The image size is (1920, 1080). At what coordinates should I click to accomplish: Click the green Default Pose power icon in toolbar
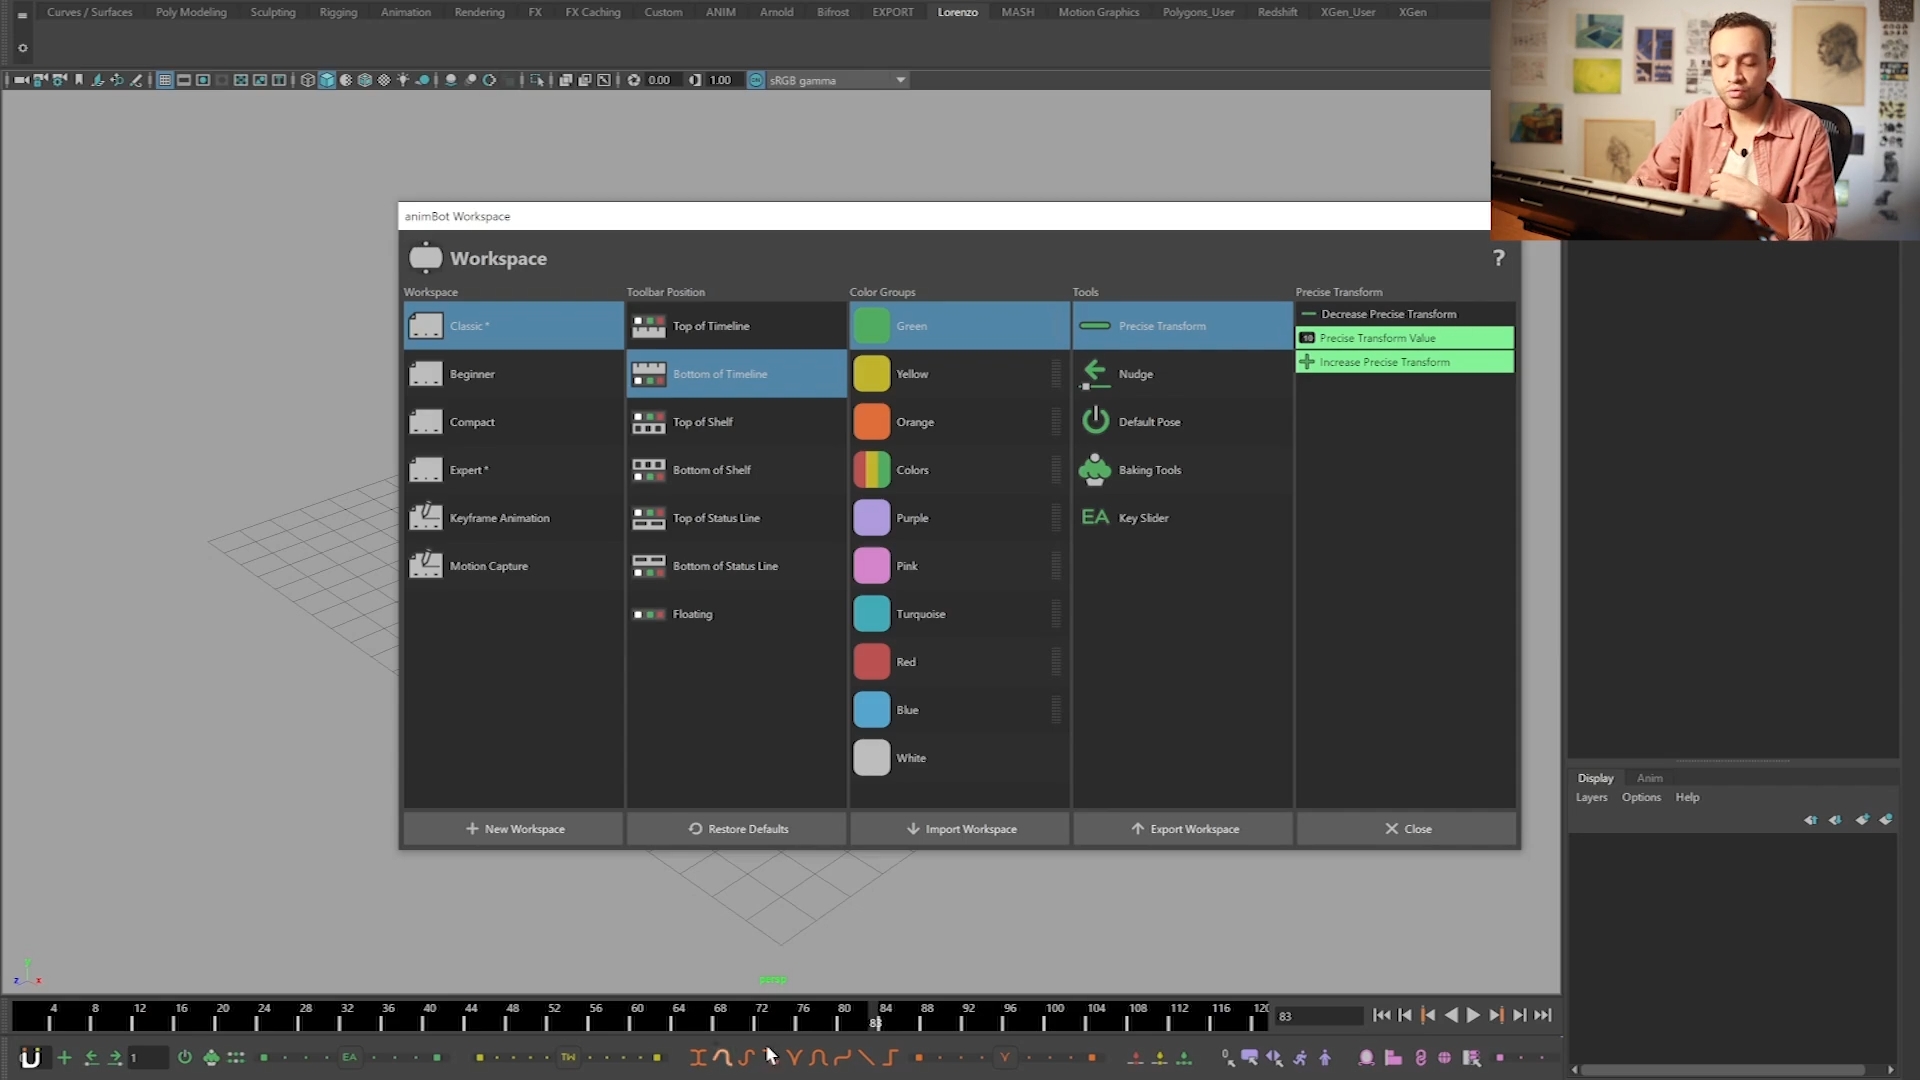185,1057
